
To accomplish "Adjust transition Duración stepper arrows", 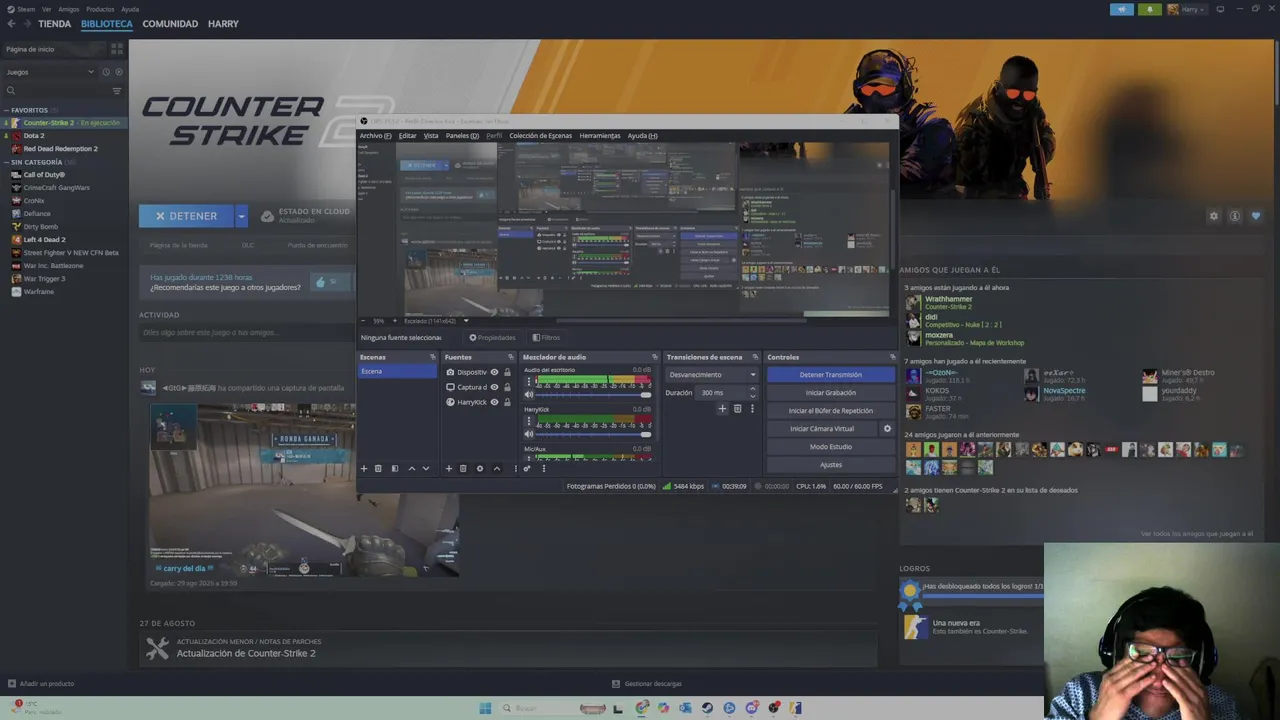I will (x=753, y=392).
